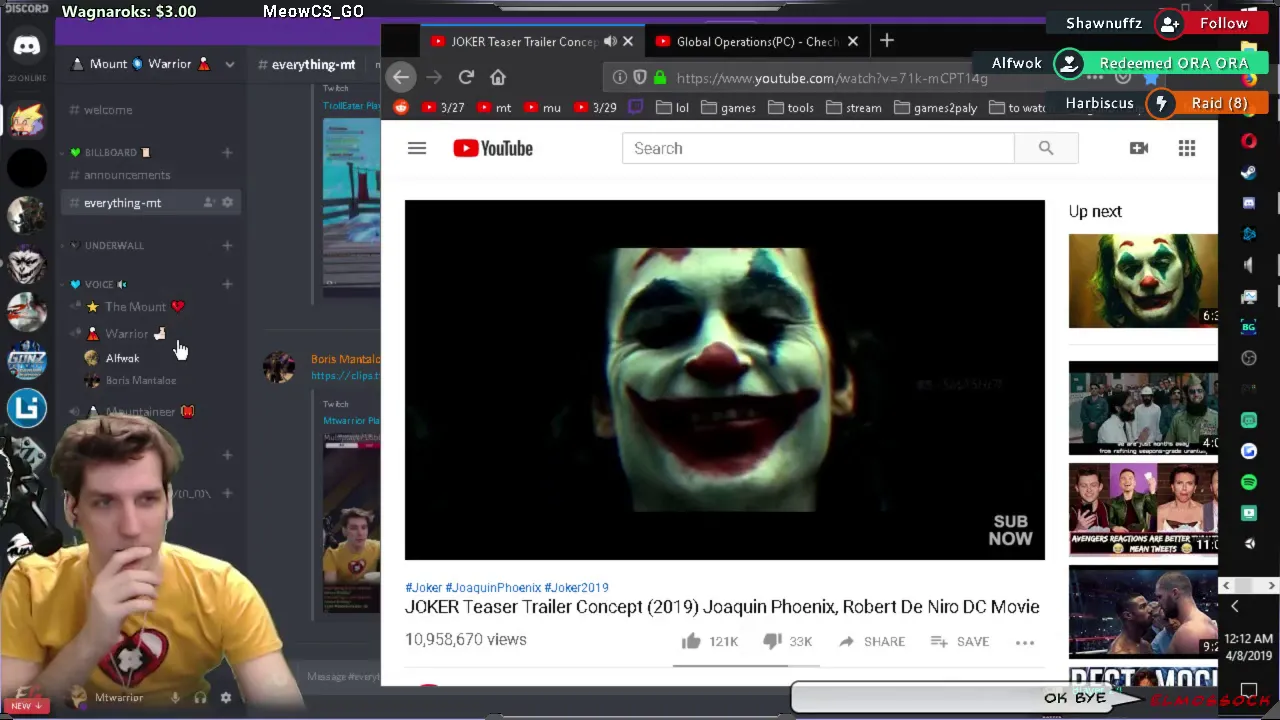Open Spotify from the system tray
This screenshot has width=1280, height=720.
coord(1249,482)
